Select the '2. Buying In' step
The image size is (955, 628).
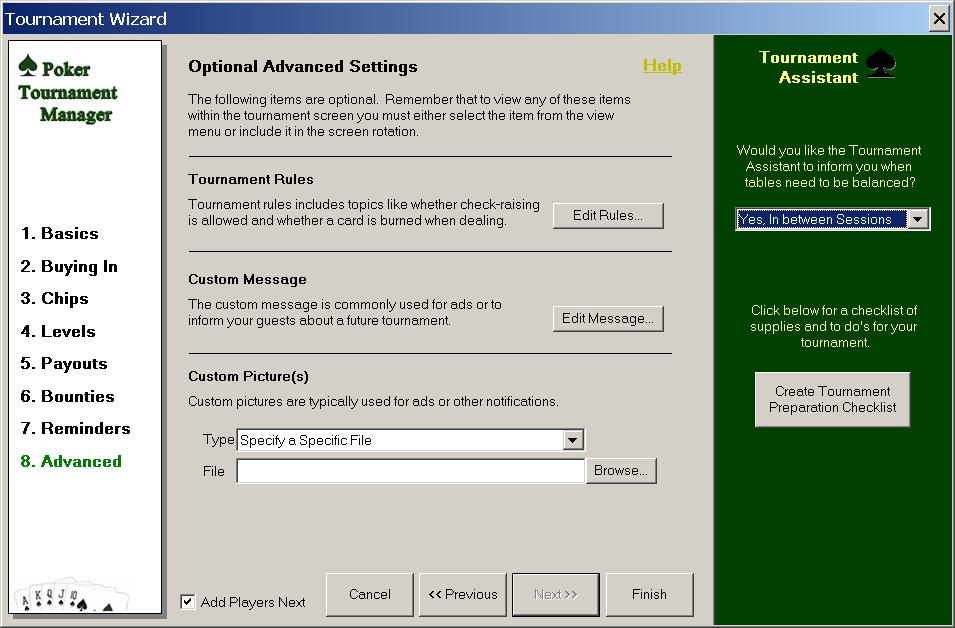tap(76, 266)
